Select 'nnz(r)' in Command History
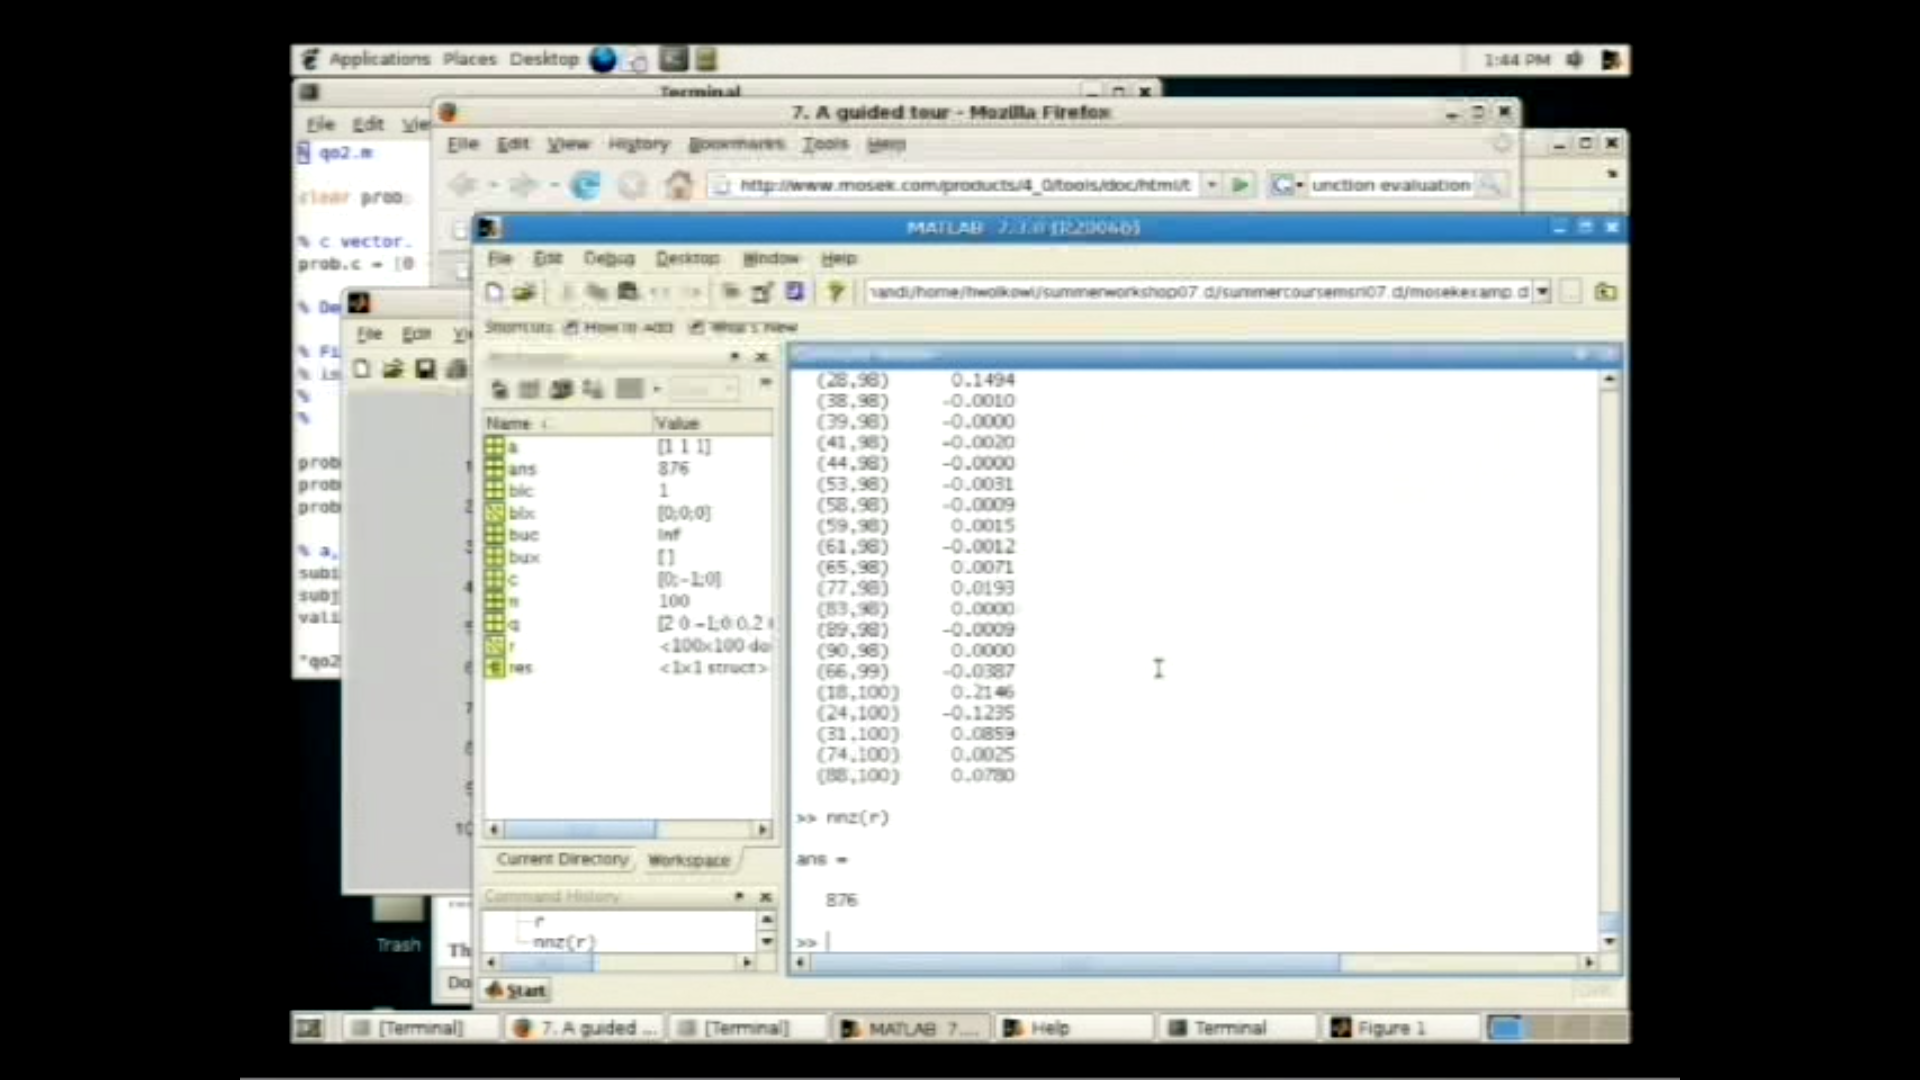The height and width of the screenshot is (1080, 1920). (564, 942)
